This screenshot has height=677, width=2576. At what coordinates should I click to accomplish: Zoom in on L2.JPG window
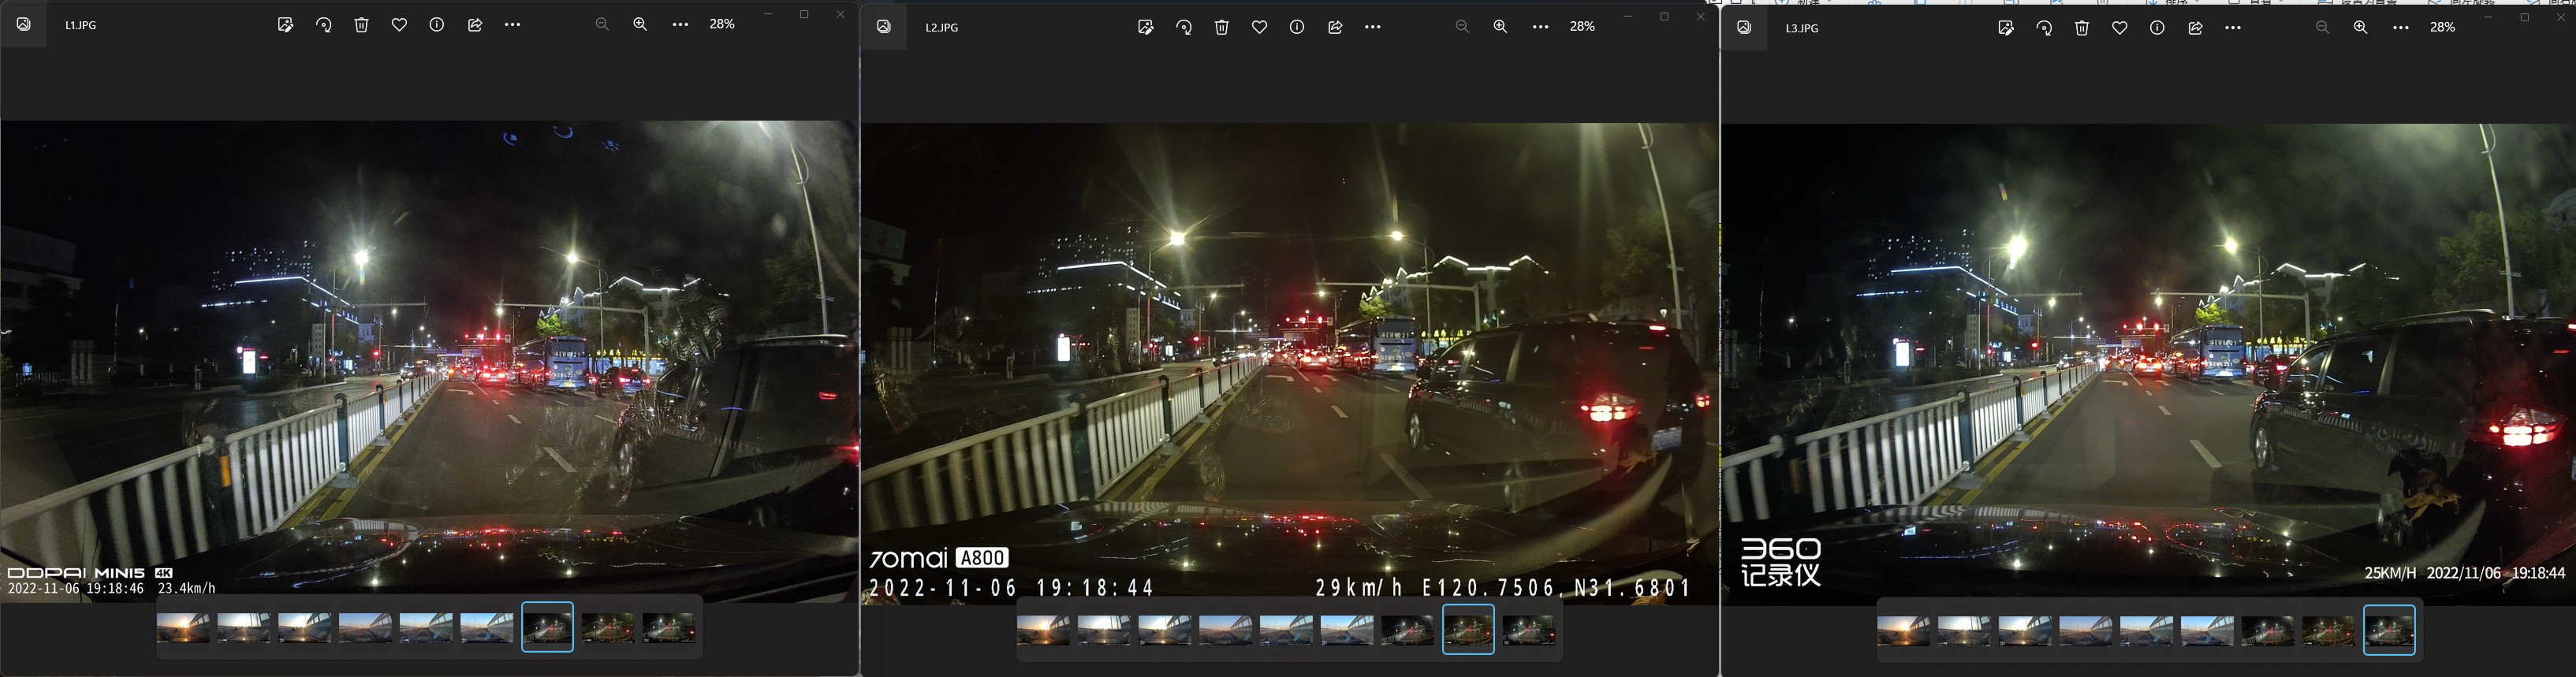(1500, 27)
